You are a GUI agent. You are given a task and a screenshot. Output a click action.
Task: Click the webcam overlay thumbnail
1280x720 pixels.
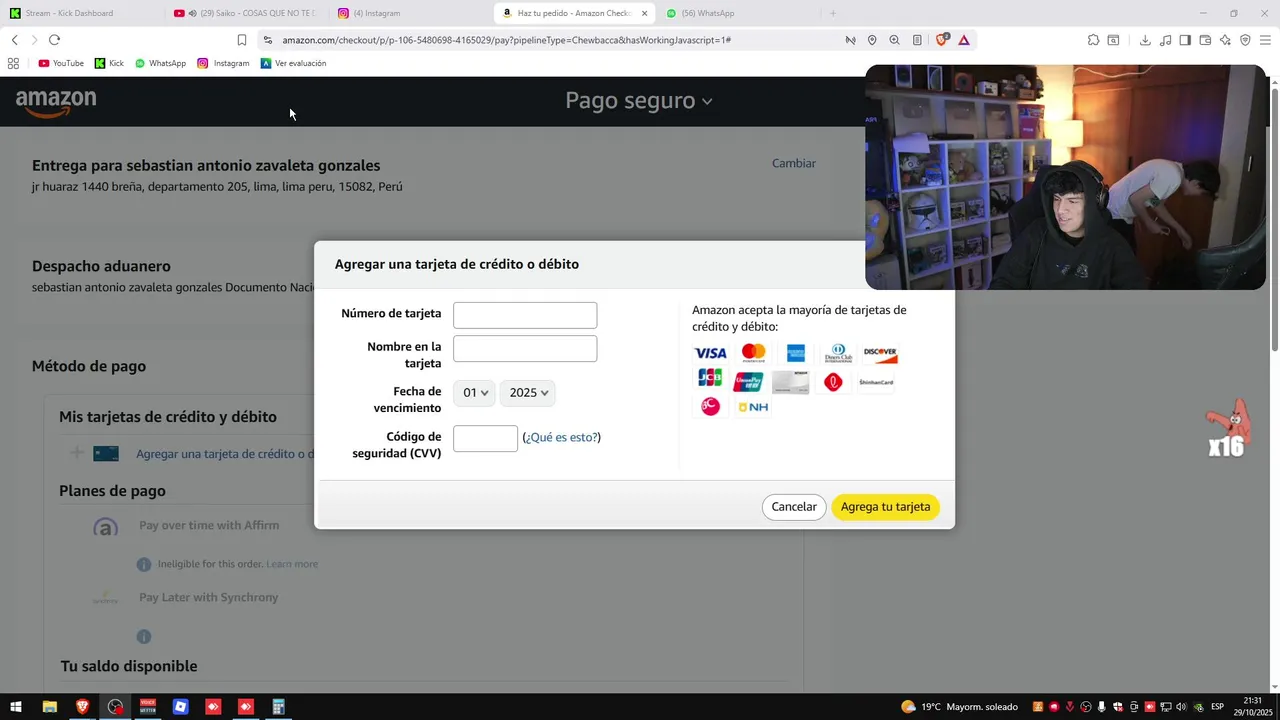click(x=1065, y=177)
